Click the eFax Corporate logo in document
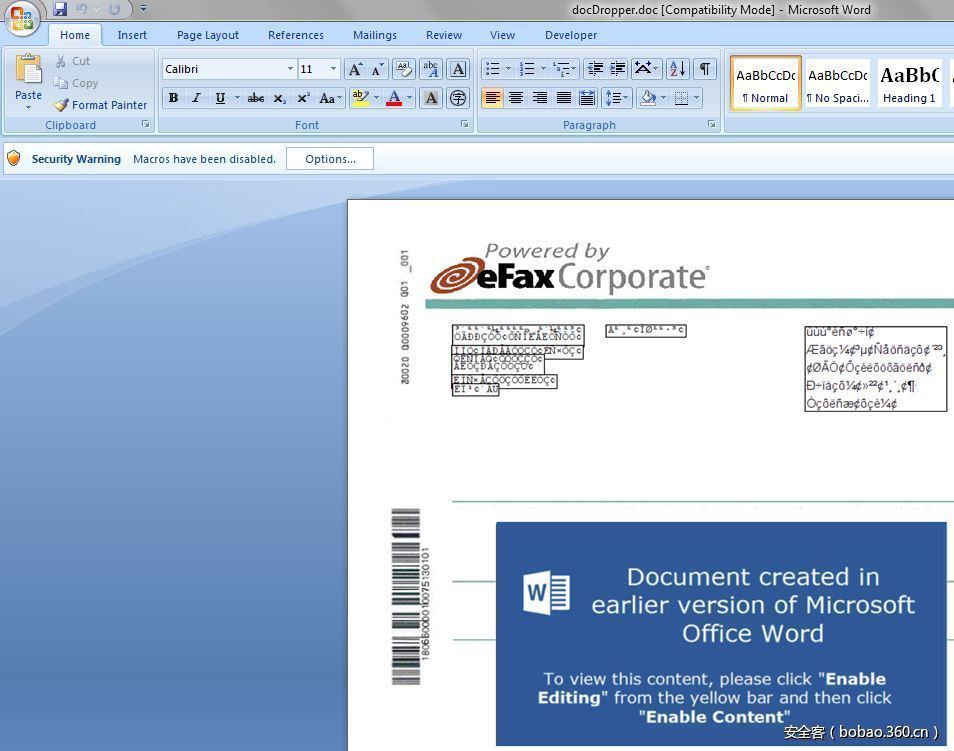 pos(569,268)
